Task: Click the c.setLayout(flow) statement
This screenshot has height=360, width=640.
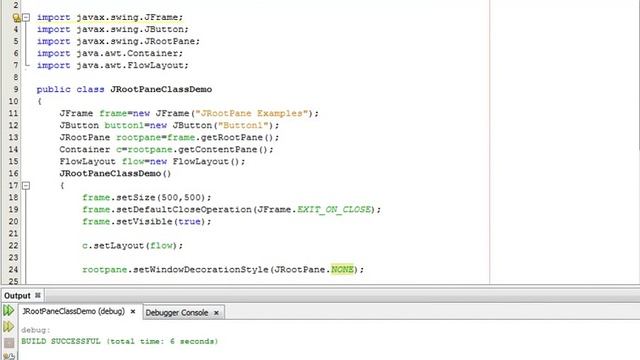Action: click(x=132, y=246)
